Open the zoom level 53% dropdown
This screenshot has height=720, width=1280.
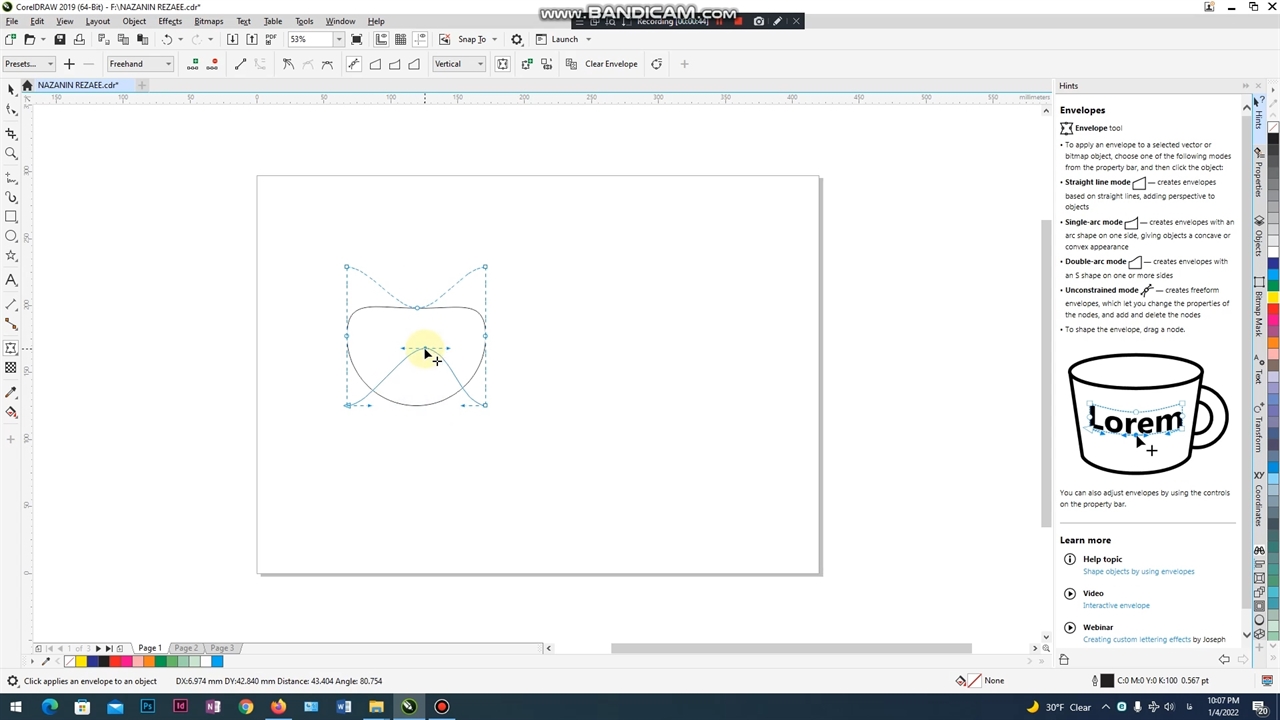(x=339, y=39)
